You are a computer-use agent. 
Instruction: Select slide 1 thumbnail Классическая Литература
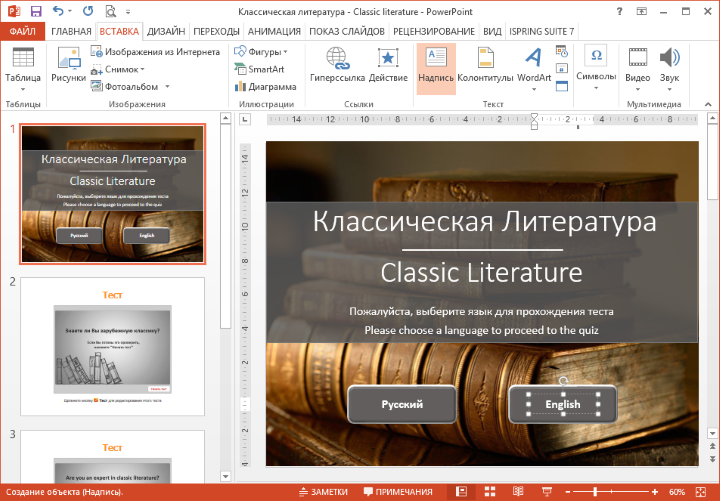[x=112, y=194]
